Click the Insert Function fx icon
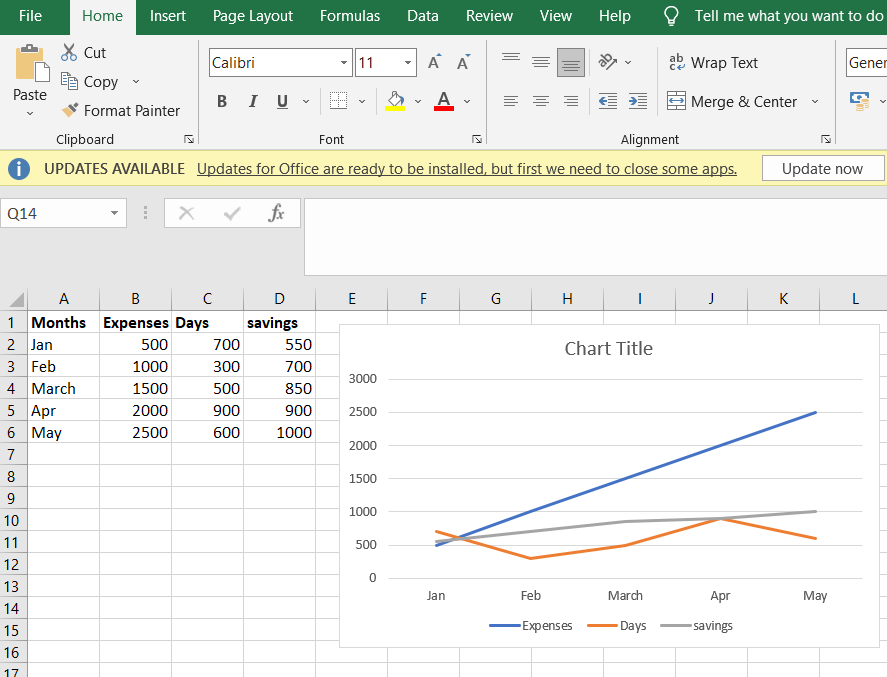Image resolution: width=887 pixels, height=677 pixels. 277,213
